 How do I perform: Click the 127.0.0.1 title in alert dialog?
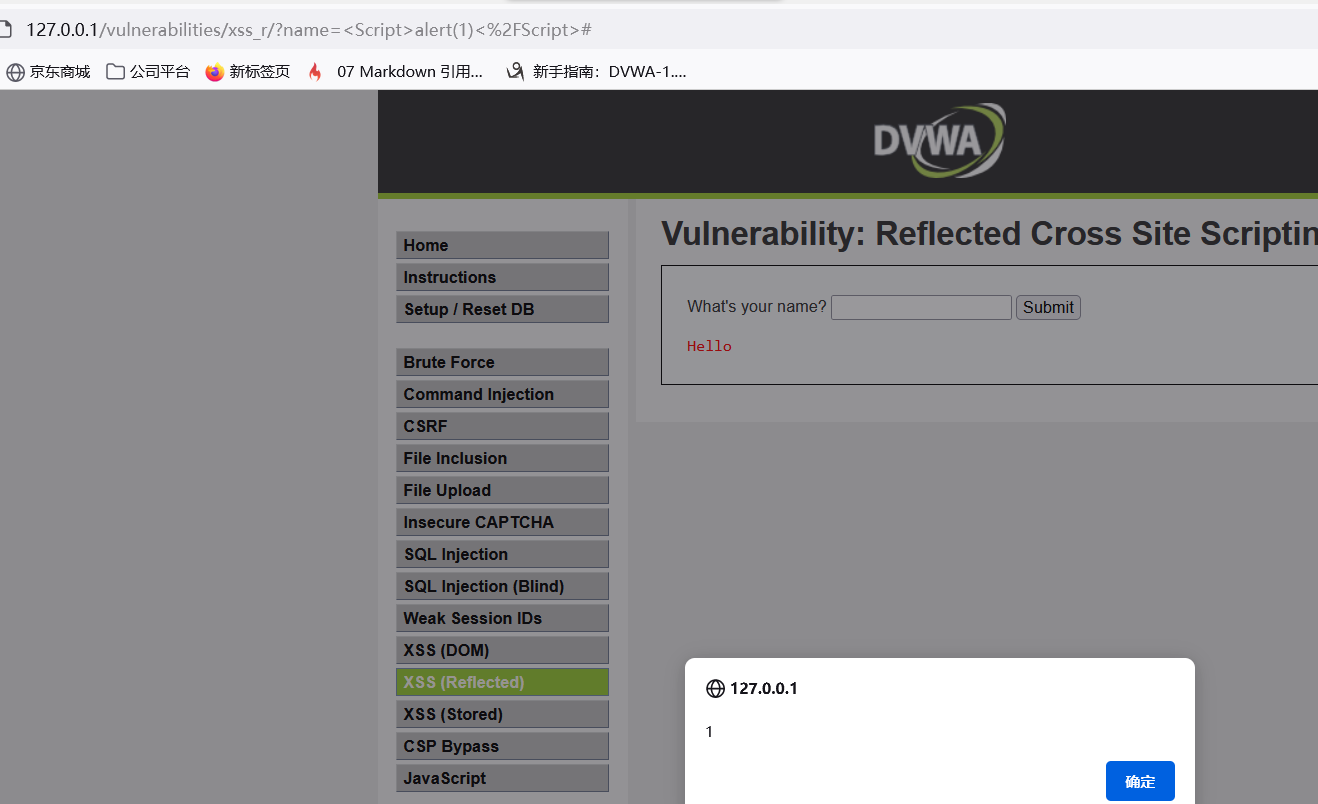pos(764,688)
